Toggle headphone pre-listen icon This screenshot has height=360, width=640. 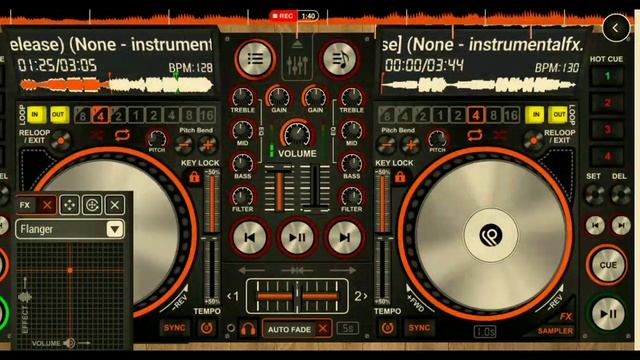248,329
